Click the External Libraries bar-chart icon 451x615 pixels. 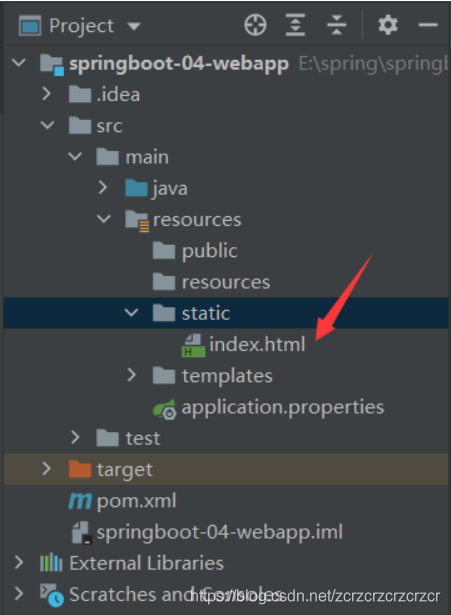click(x=51, y=563)
